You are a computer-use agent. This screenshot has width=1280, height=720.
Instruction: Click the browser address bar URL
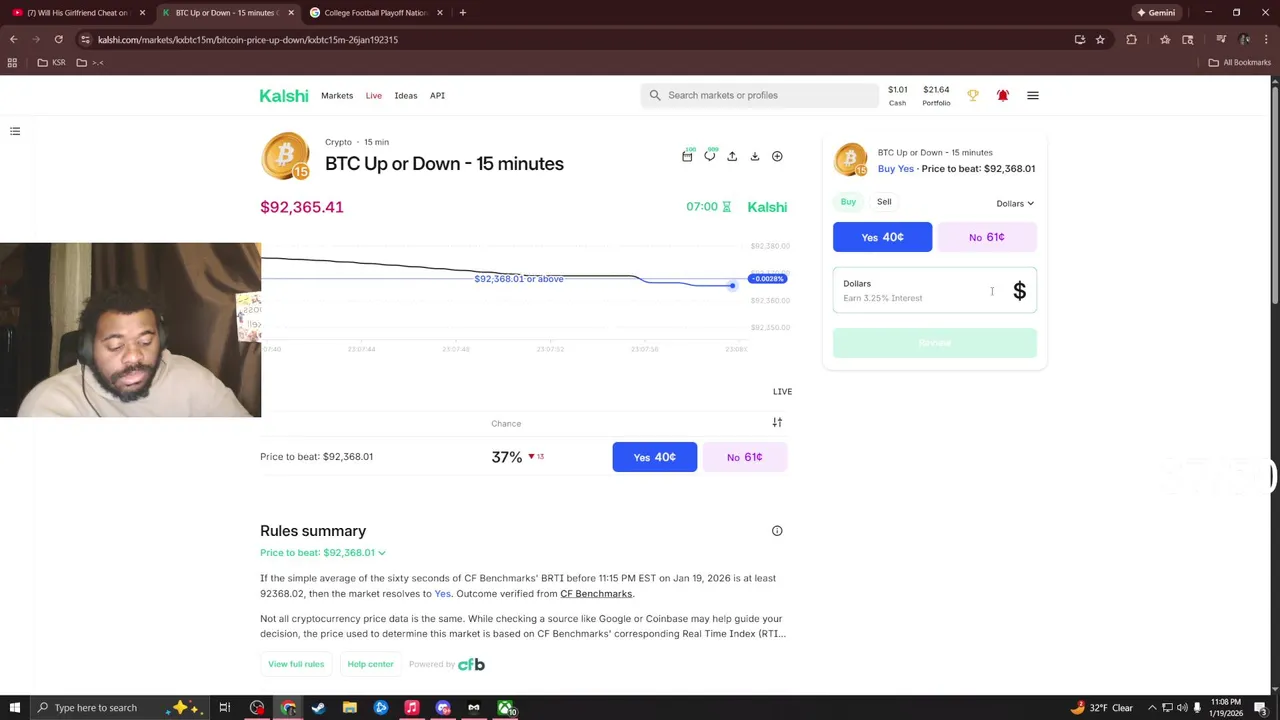click(248, 39)
